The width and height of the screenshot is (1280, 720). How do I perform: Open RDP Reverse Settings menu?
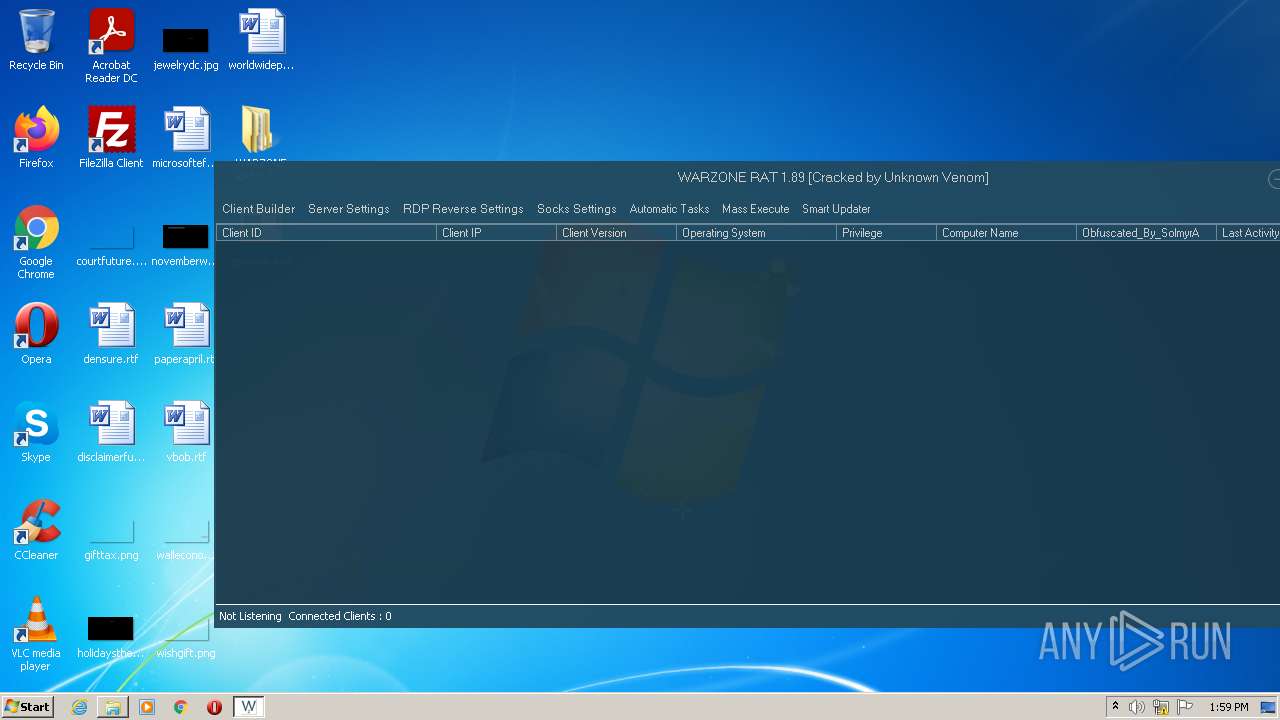tap(463, 209)
